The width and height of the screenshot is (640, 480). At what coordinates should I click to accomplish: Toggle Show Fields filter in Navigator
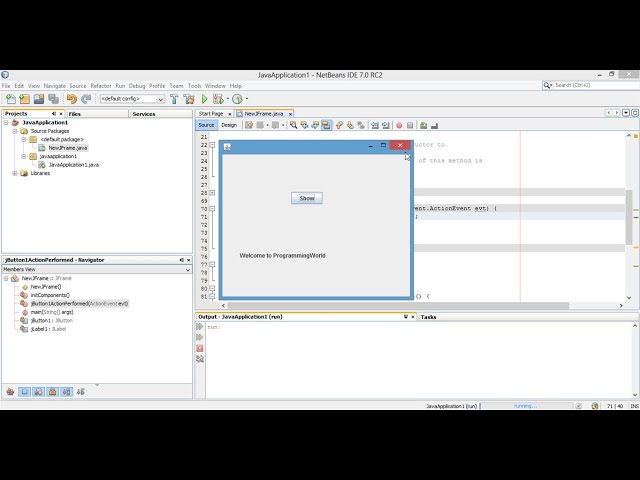pos(24,392)
